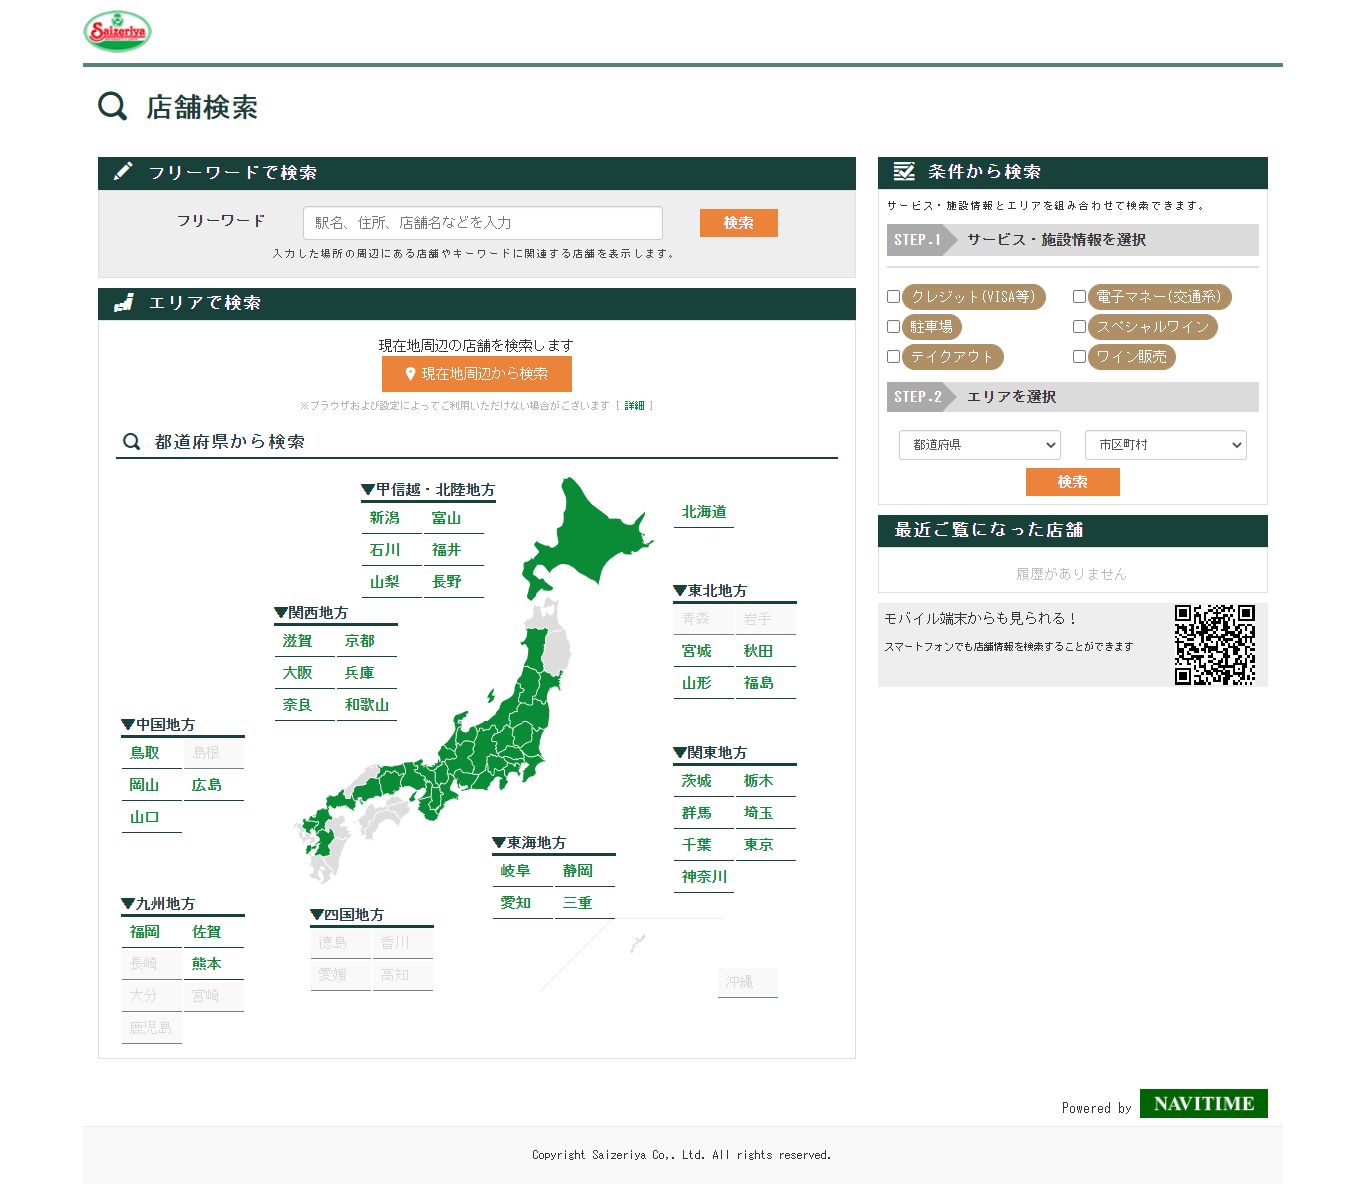Open the 市区町村 dropdown
Image resolution: width=1366 pixels, height=1184 pixels.
pyautogui.click(x=1165, y=445)
